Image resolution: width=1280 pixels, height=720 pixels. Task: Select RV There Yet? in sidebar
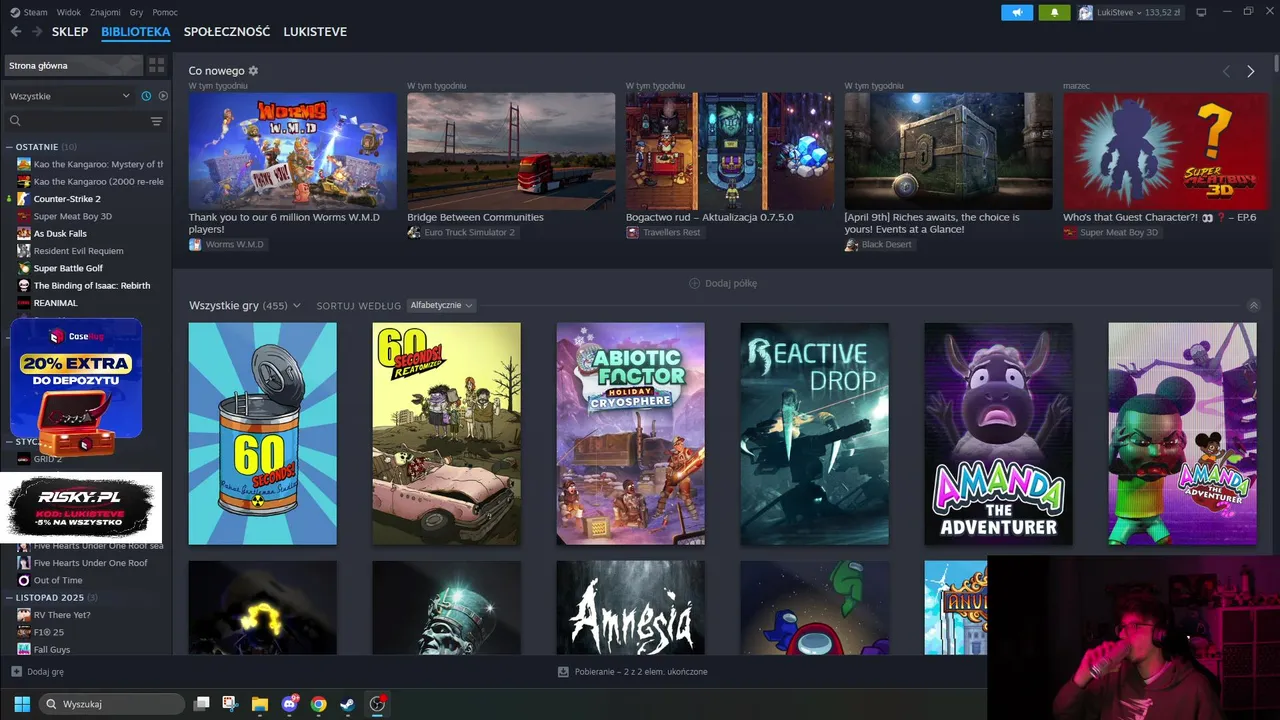click(62, 615)
